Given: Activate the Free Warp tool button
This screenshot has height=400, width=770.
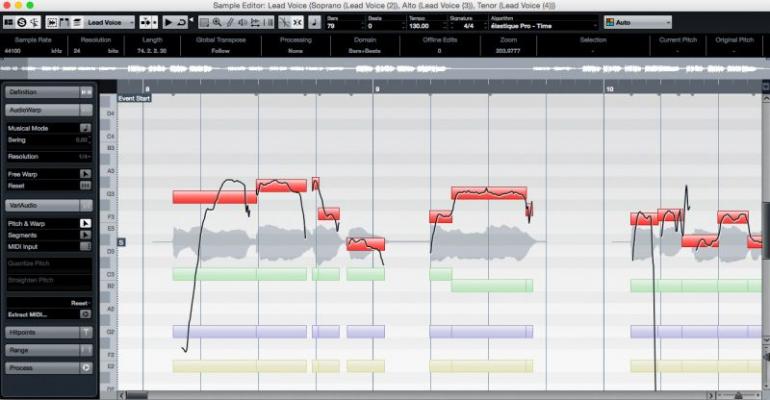Looking at the screenshot, I should tap(85, 174).
